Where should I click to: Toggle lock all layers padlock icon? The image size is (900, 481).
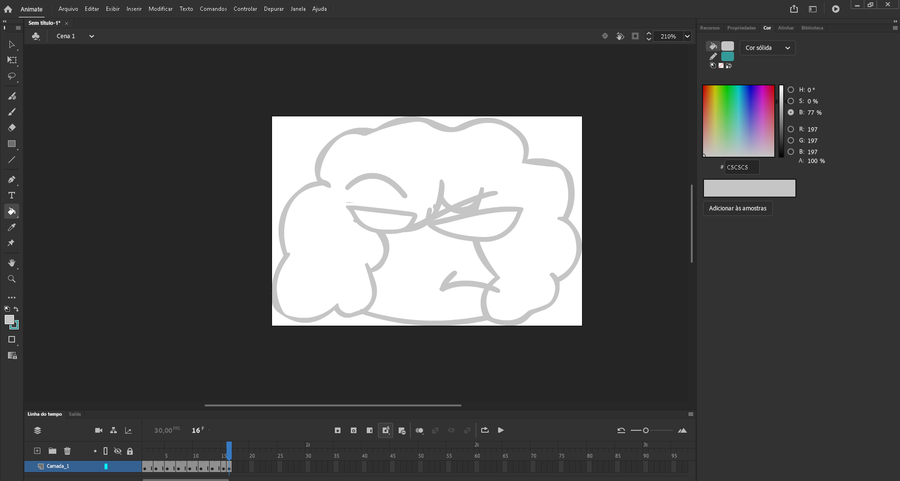click(130, 451)
